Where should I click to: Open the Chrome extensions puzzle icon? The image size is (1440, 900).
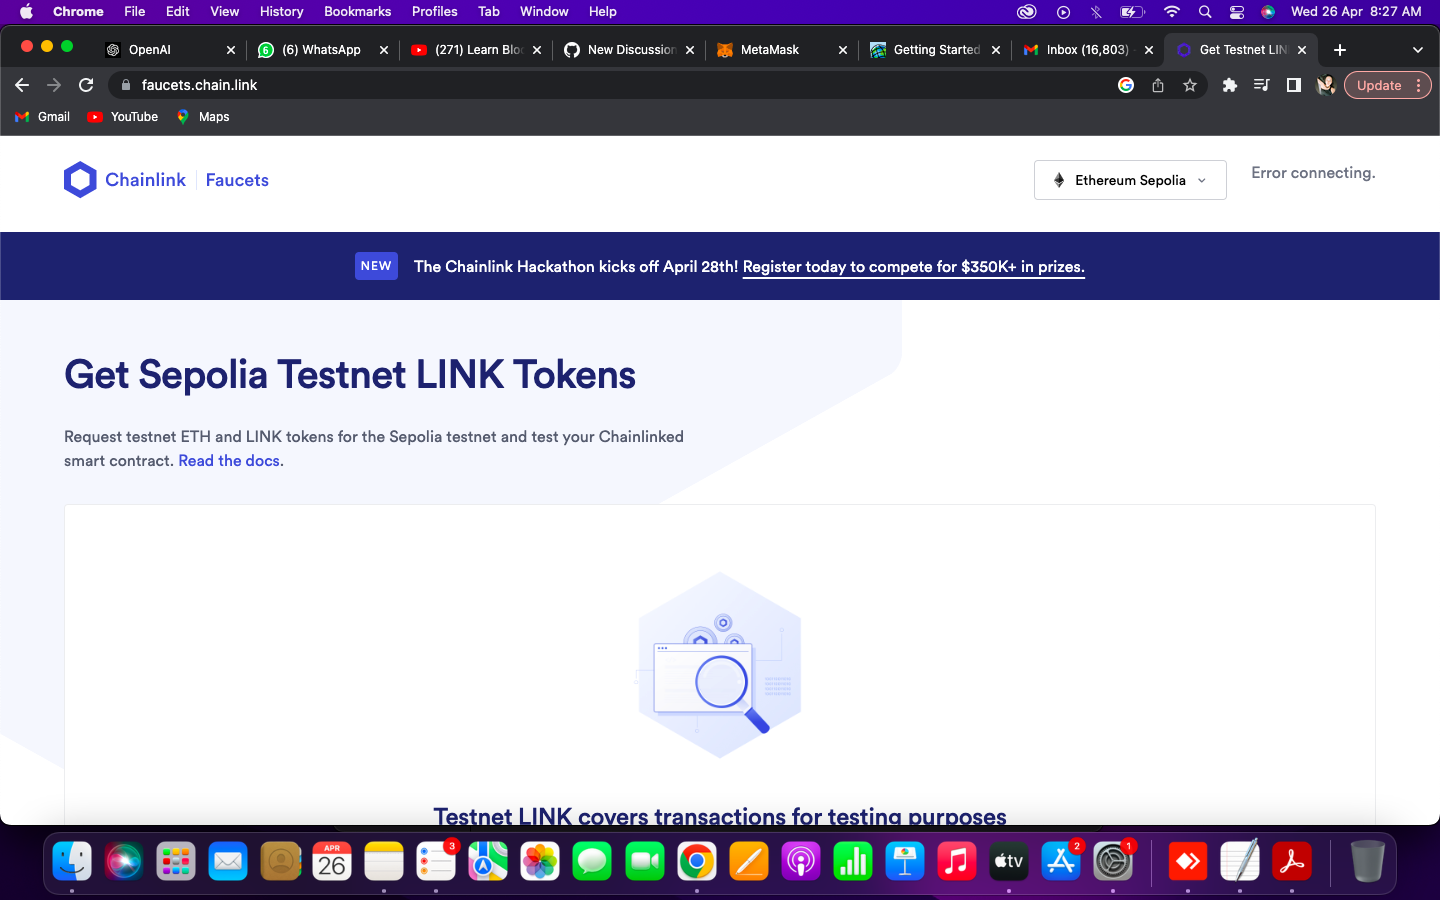[1230, 85]
